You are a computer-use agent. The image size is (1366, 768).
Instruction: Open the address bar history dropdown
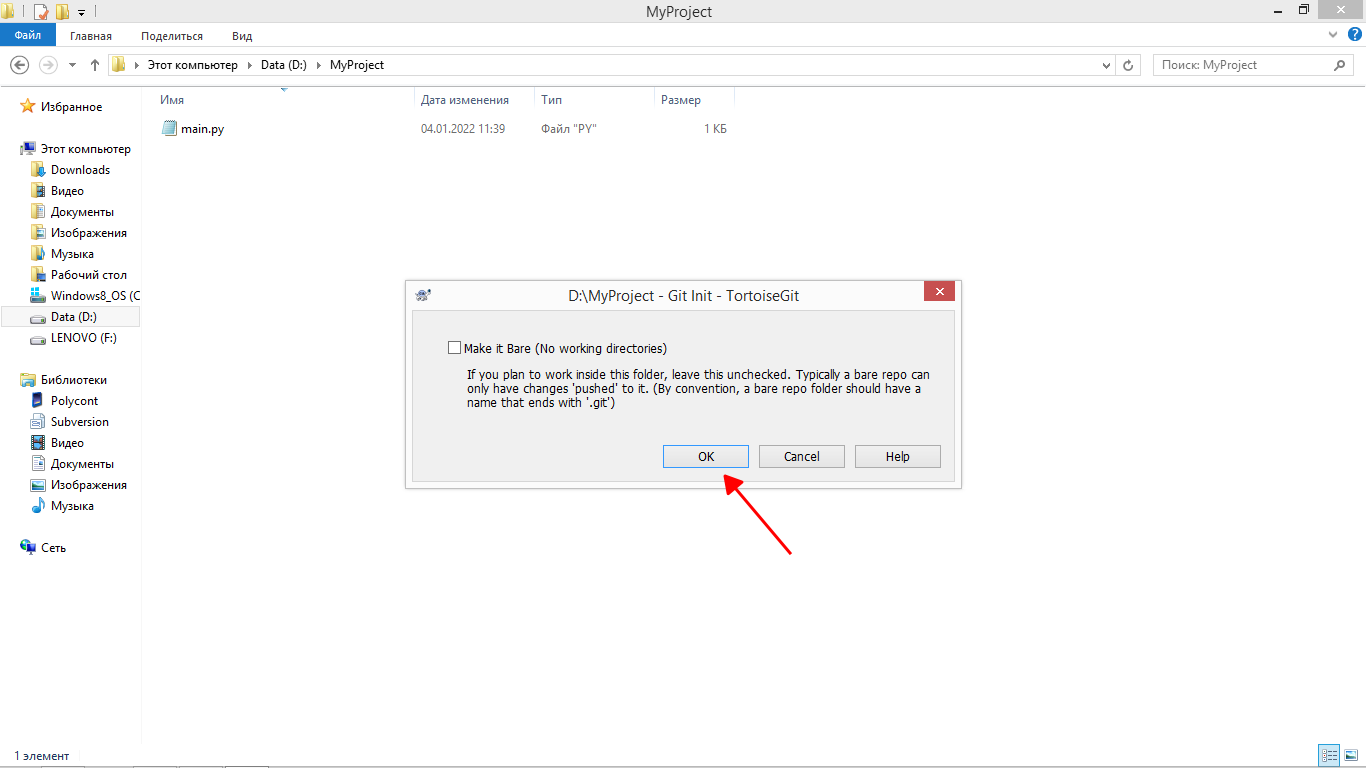1106,65
